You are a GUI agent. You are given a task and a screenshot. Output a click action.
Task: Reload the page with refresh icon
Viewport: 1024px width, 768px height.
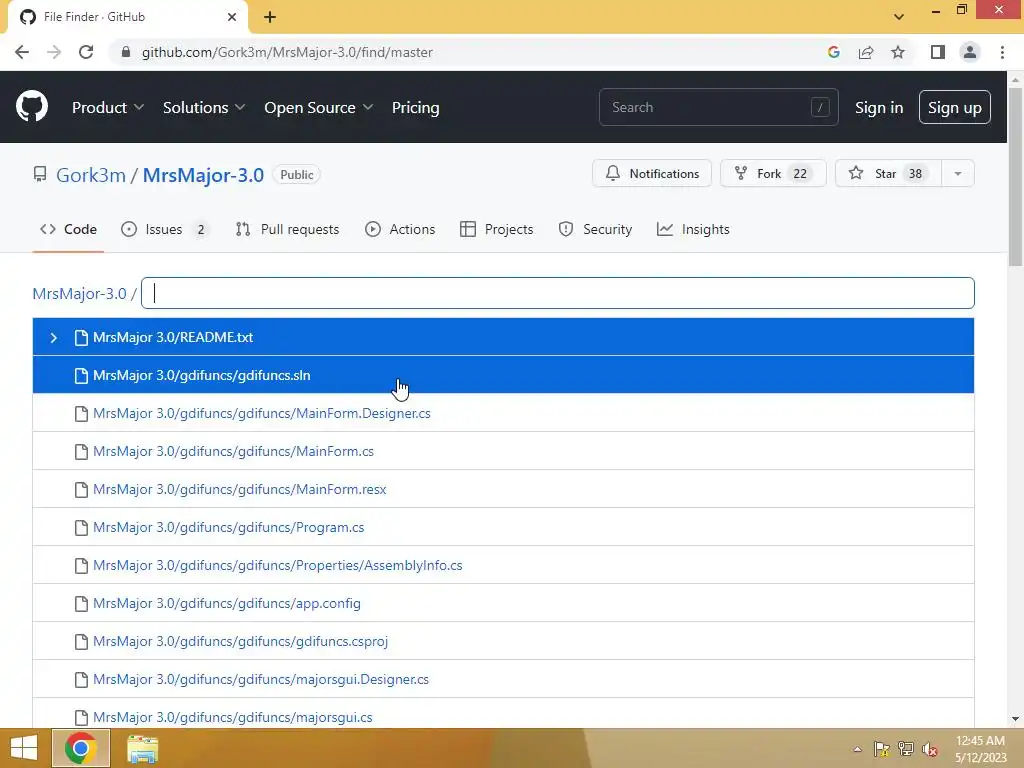86,52
